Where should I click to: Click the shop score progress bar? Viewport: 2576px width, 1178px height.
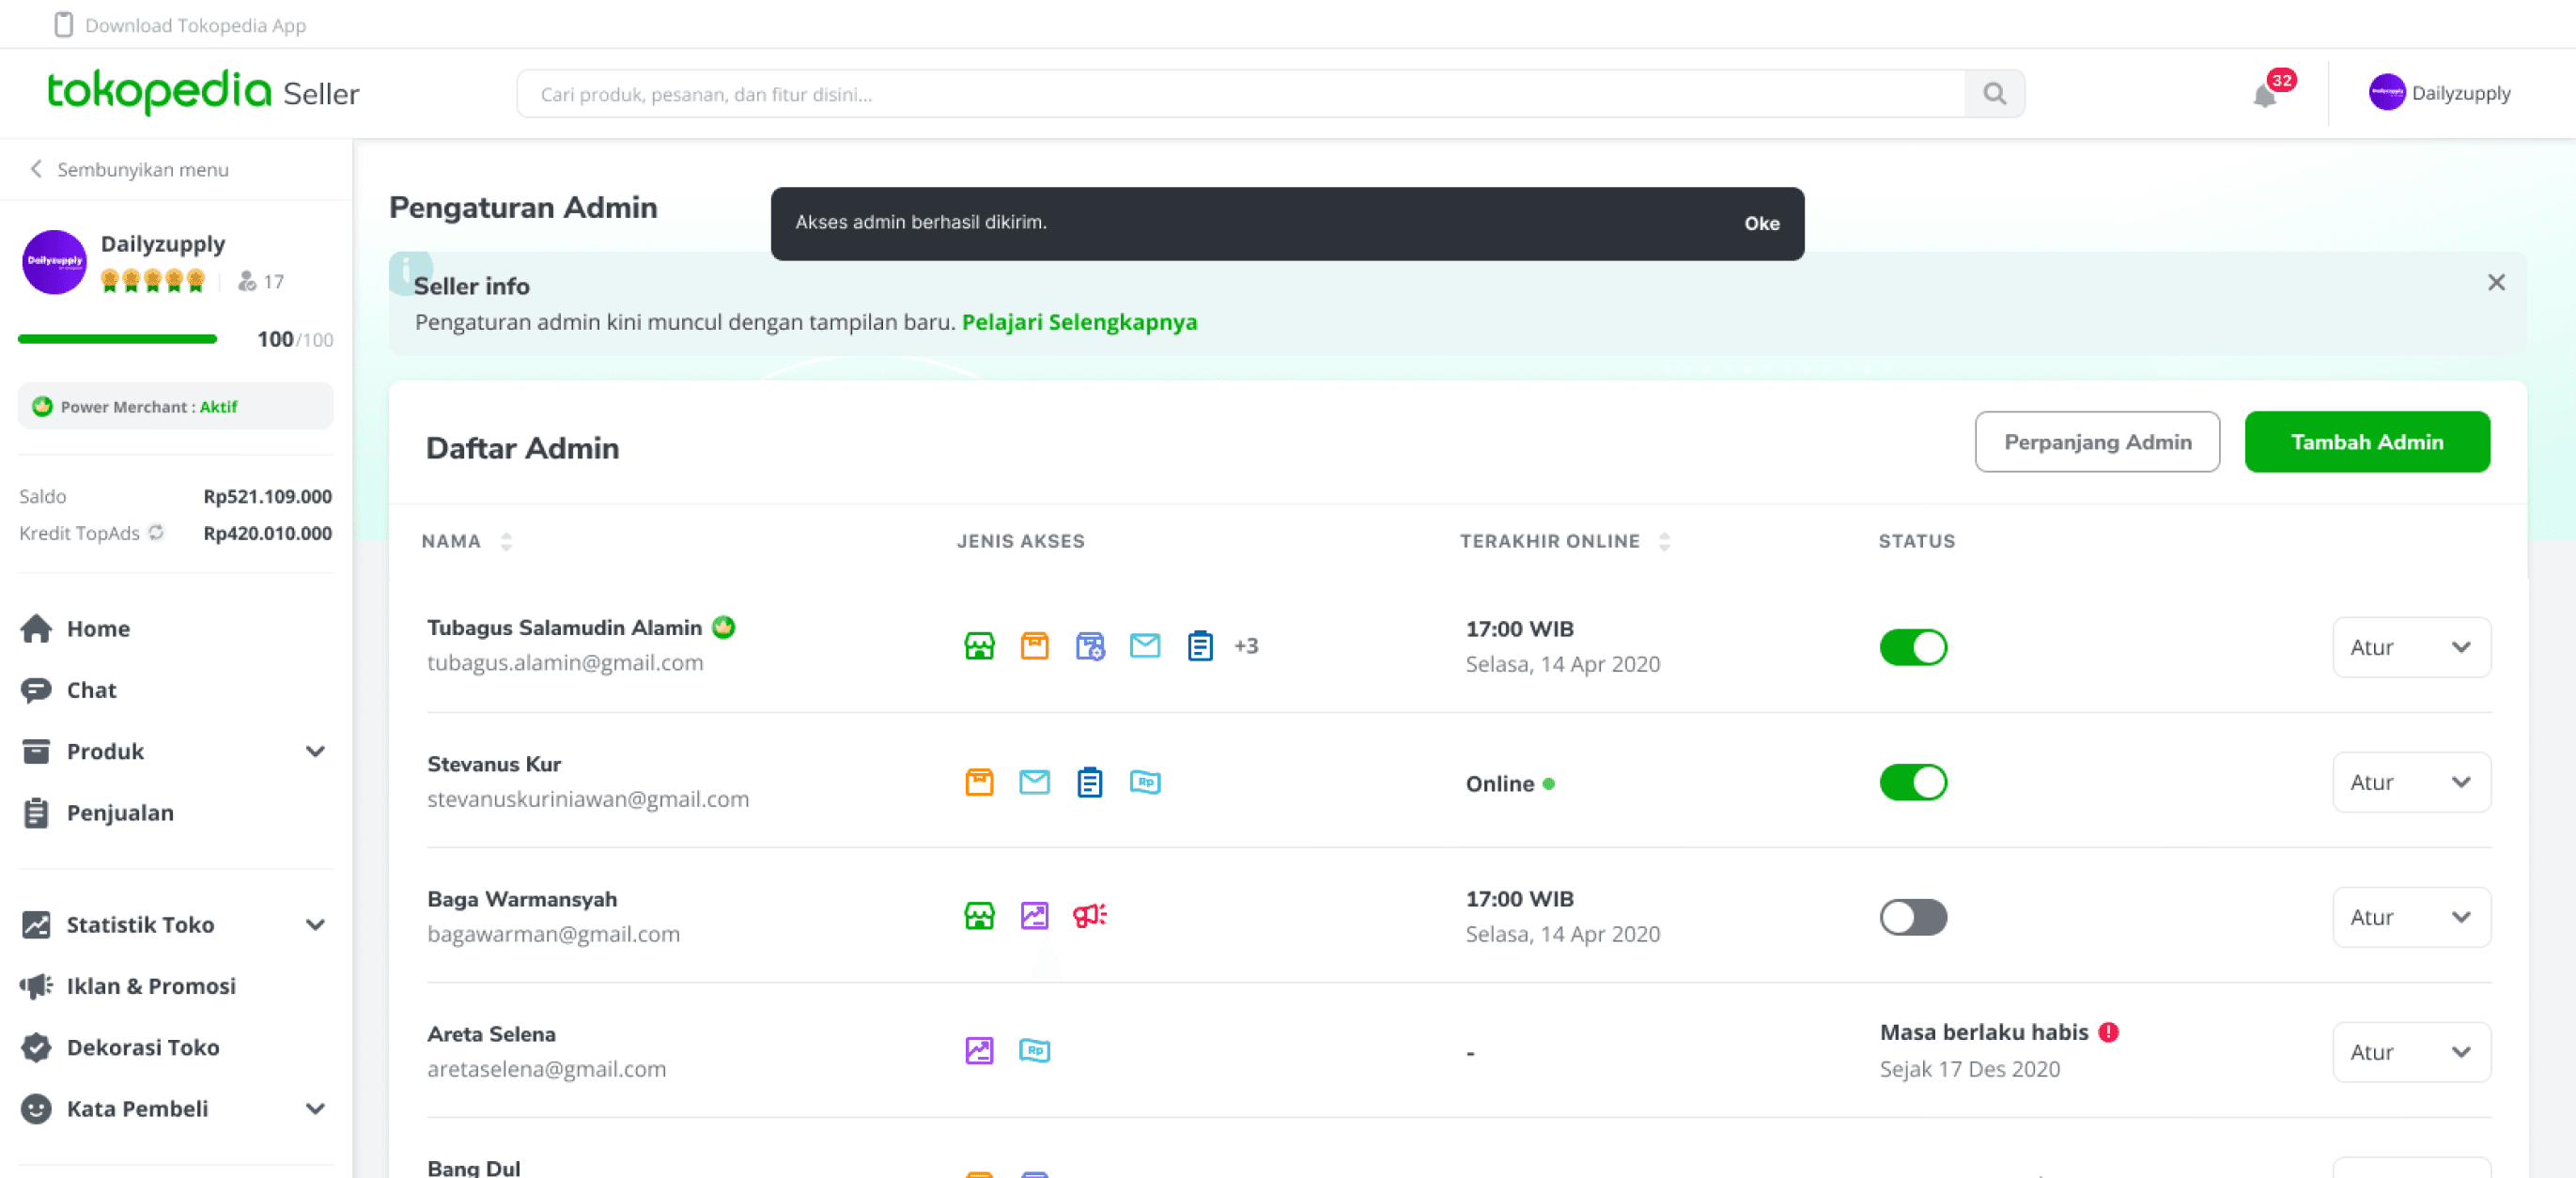point(117,340)
